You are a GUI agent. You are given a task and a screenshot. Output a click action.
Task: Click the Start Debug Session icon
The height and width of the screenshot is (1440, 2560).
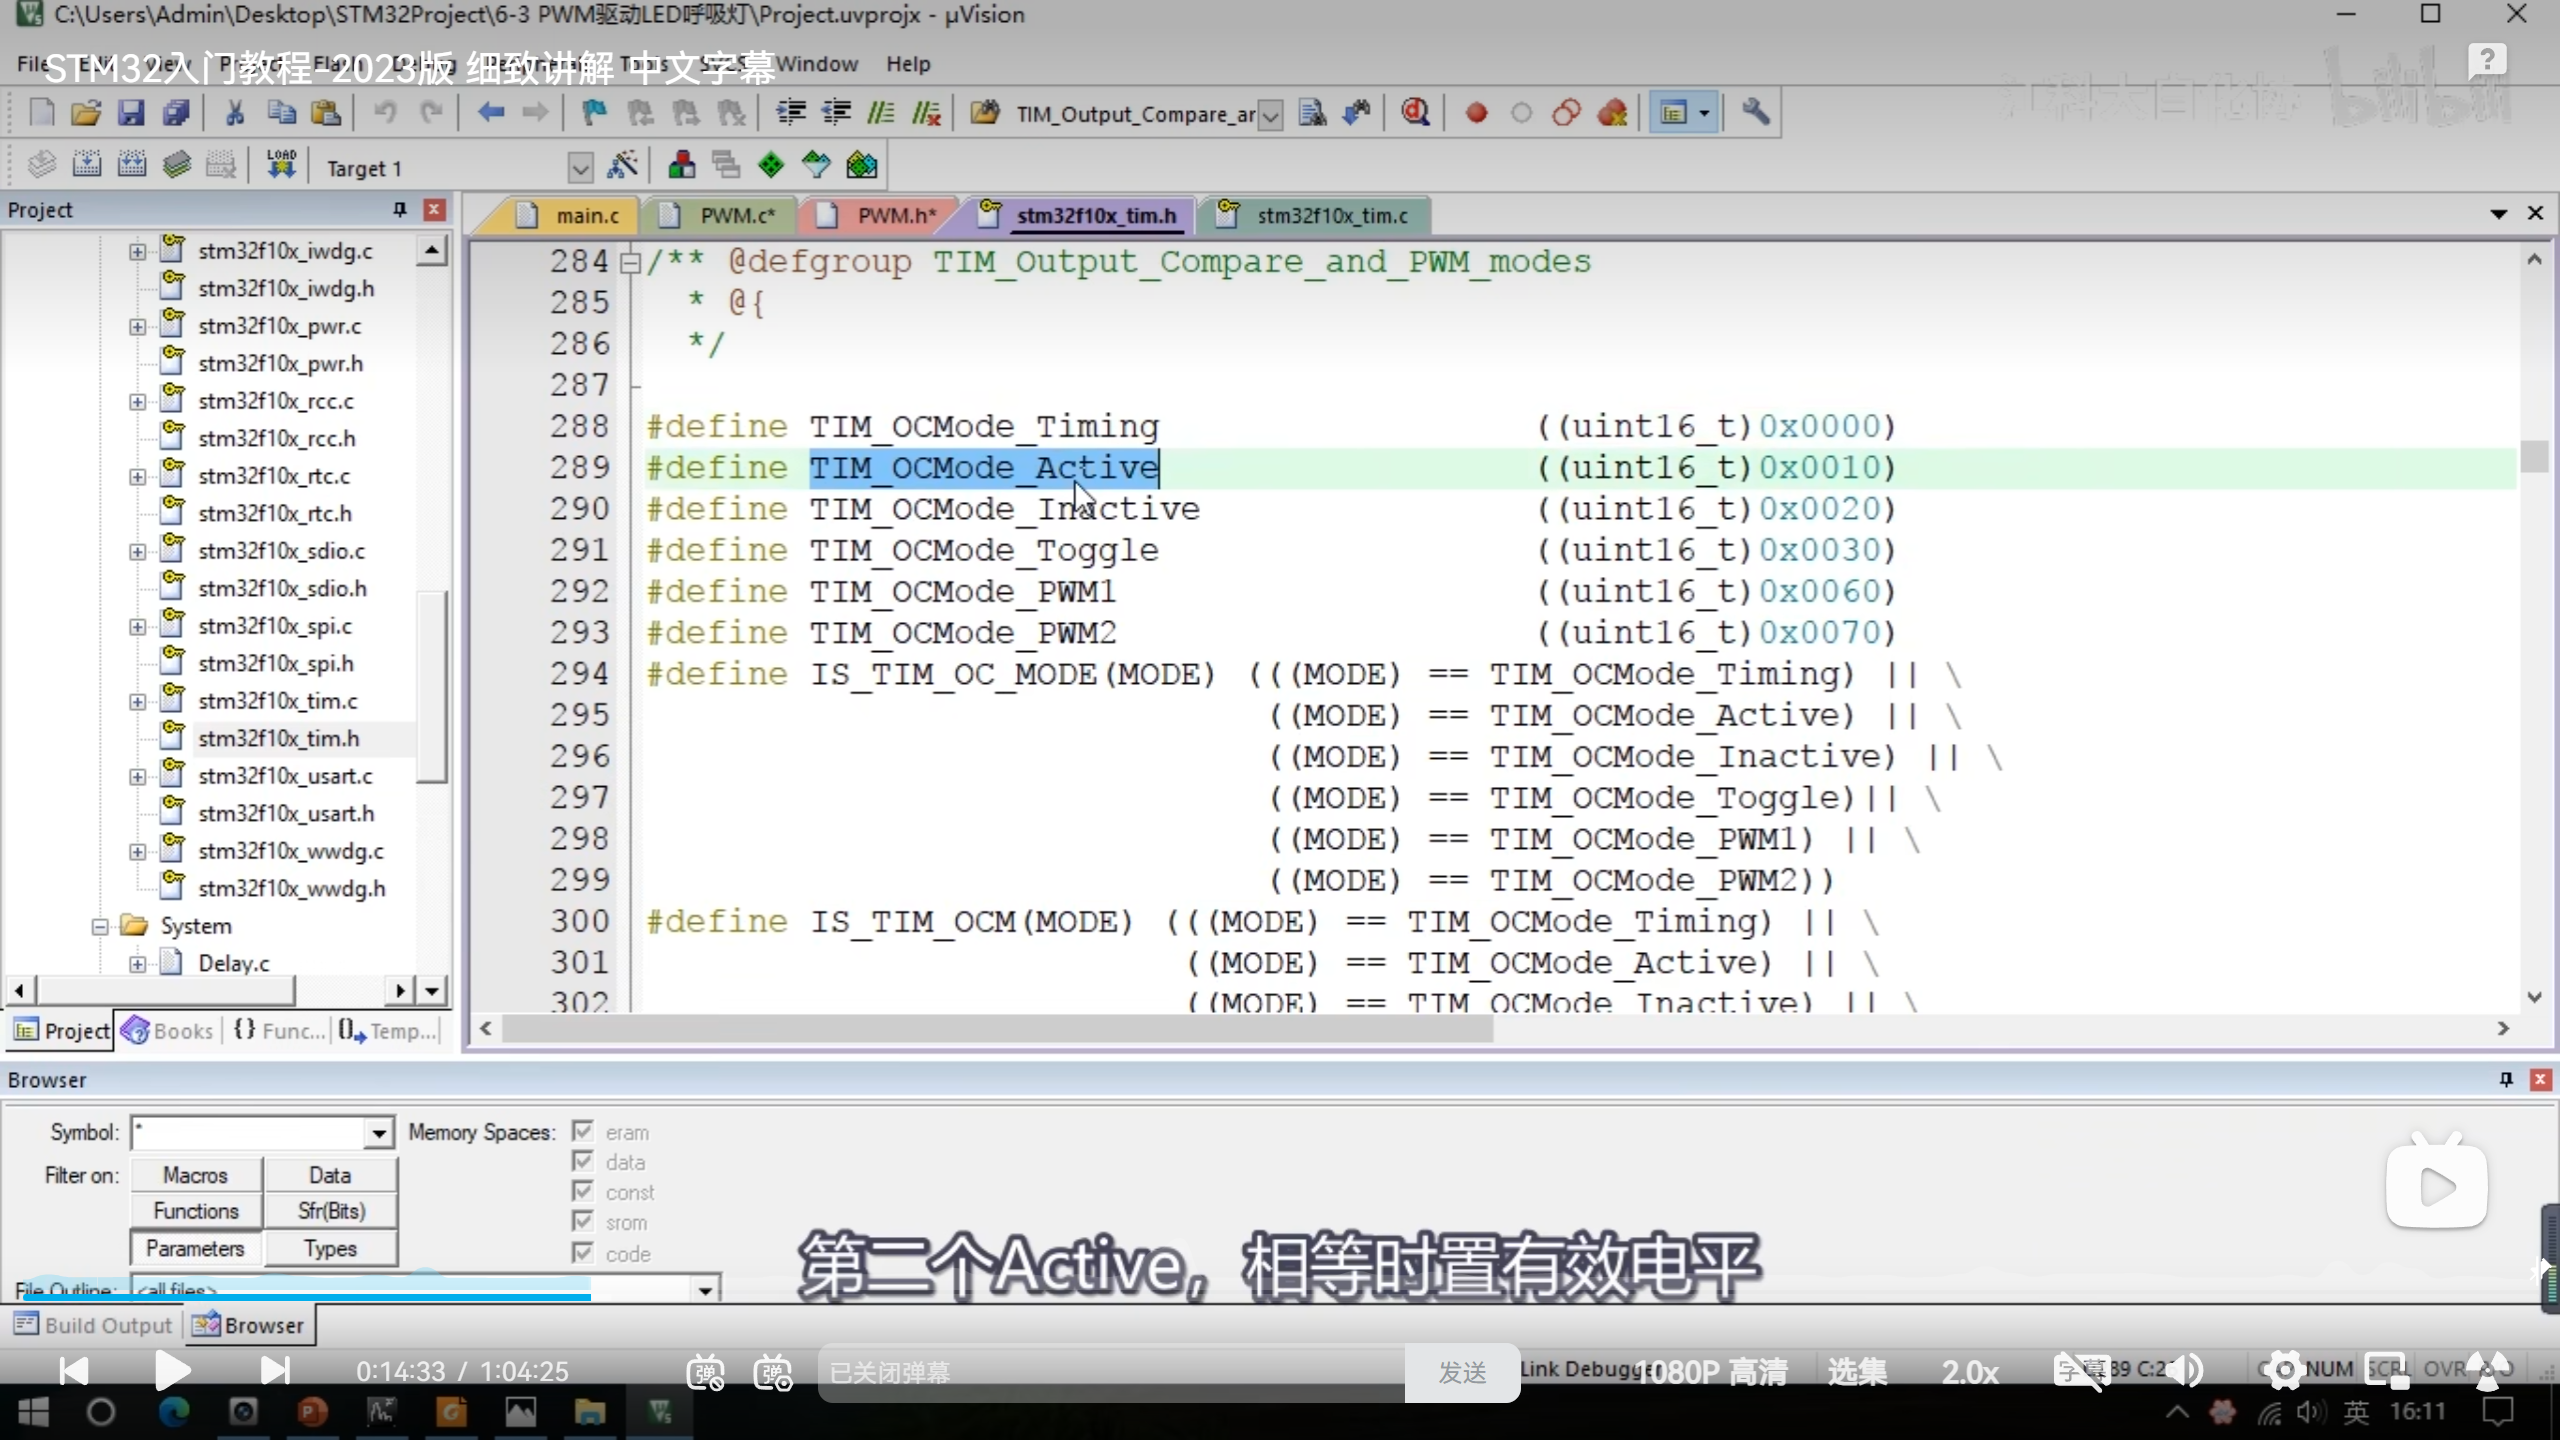1415,113
